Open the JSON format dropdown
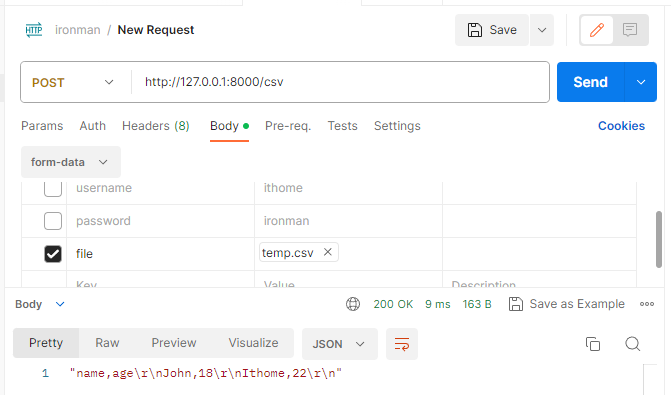This screenshot has width=671, height=395. point(339,344)
